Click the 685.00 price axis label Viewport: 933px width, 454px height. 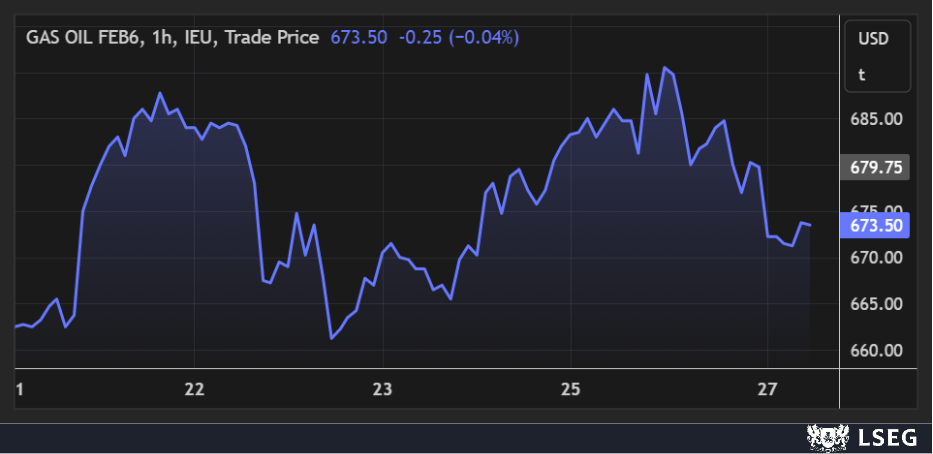click(876, 119)
